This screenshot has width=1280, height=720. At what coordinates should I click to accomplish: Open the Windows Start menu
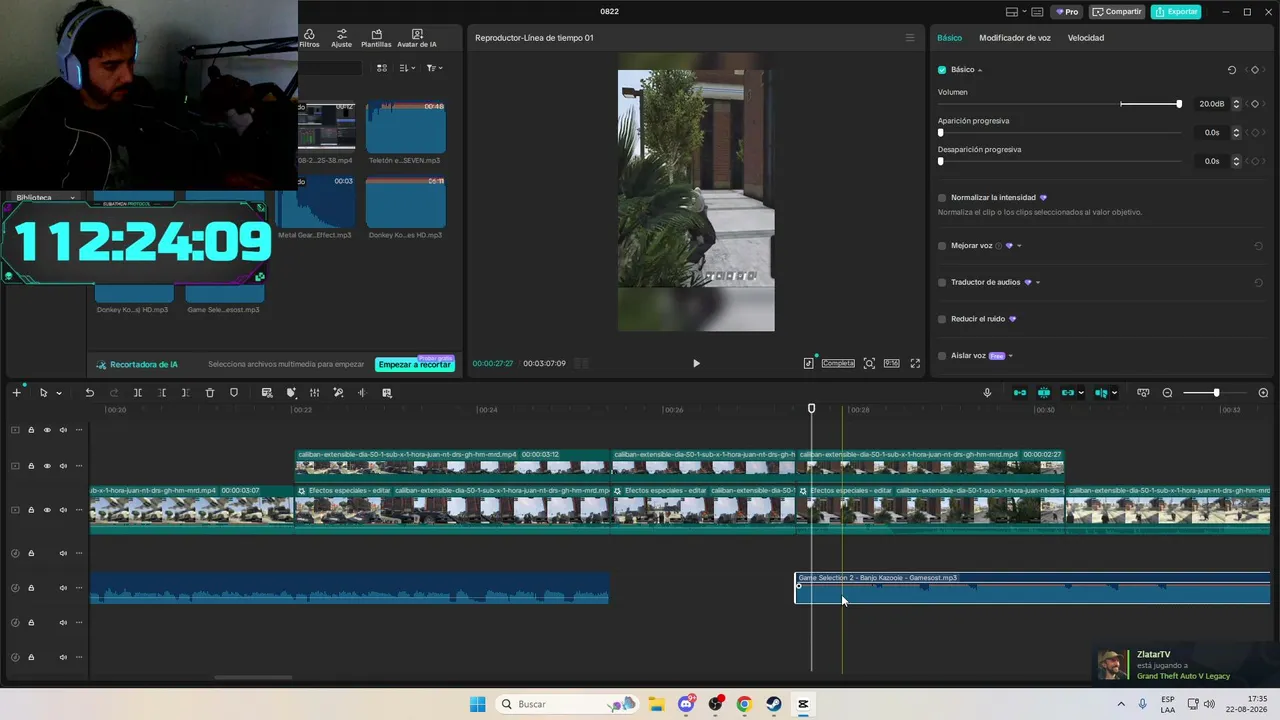click(478, 704)
